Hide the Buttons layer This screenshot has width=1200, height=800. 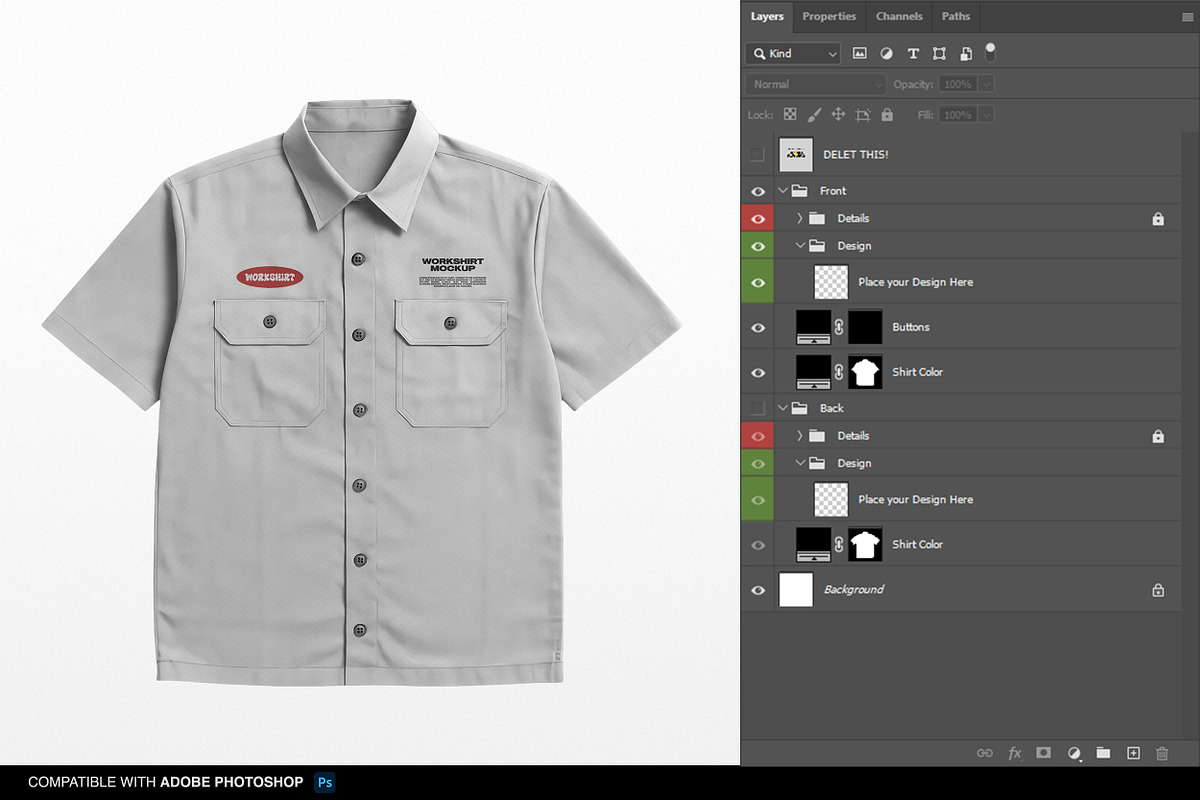point(758,327)
